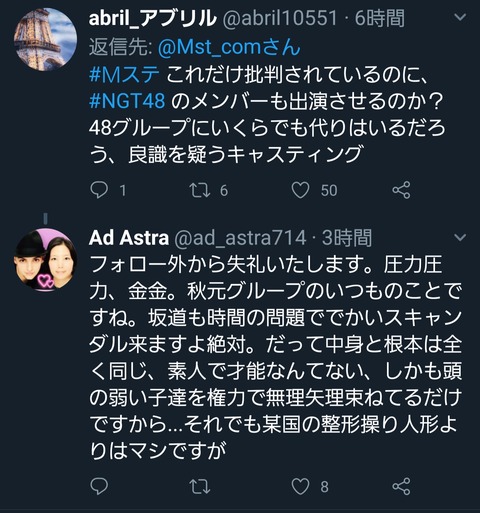Open the chevron menu on Ad Astra's tweet
Screen dimensions: 480x513
(460, 237)
